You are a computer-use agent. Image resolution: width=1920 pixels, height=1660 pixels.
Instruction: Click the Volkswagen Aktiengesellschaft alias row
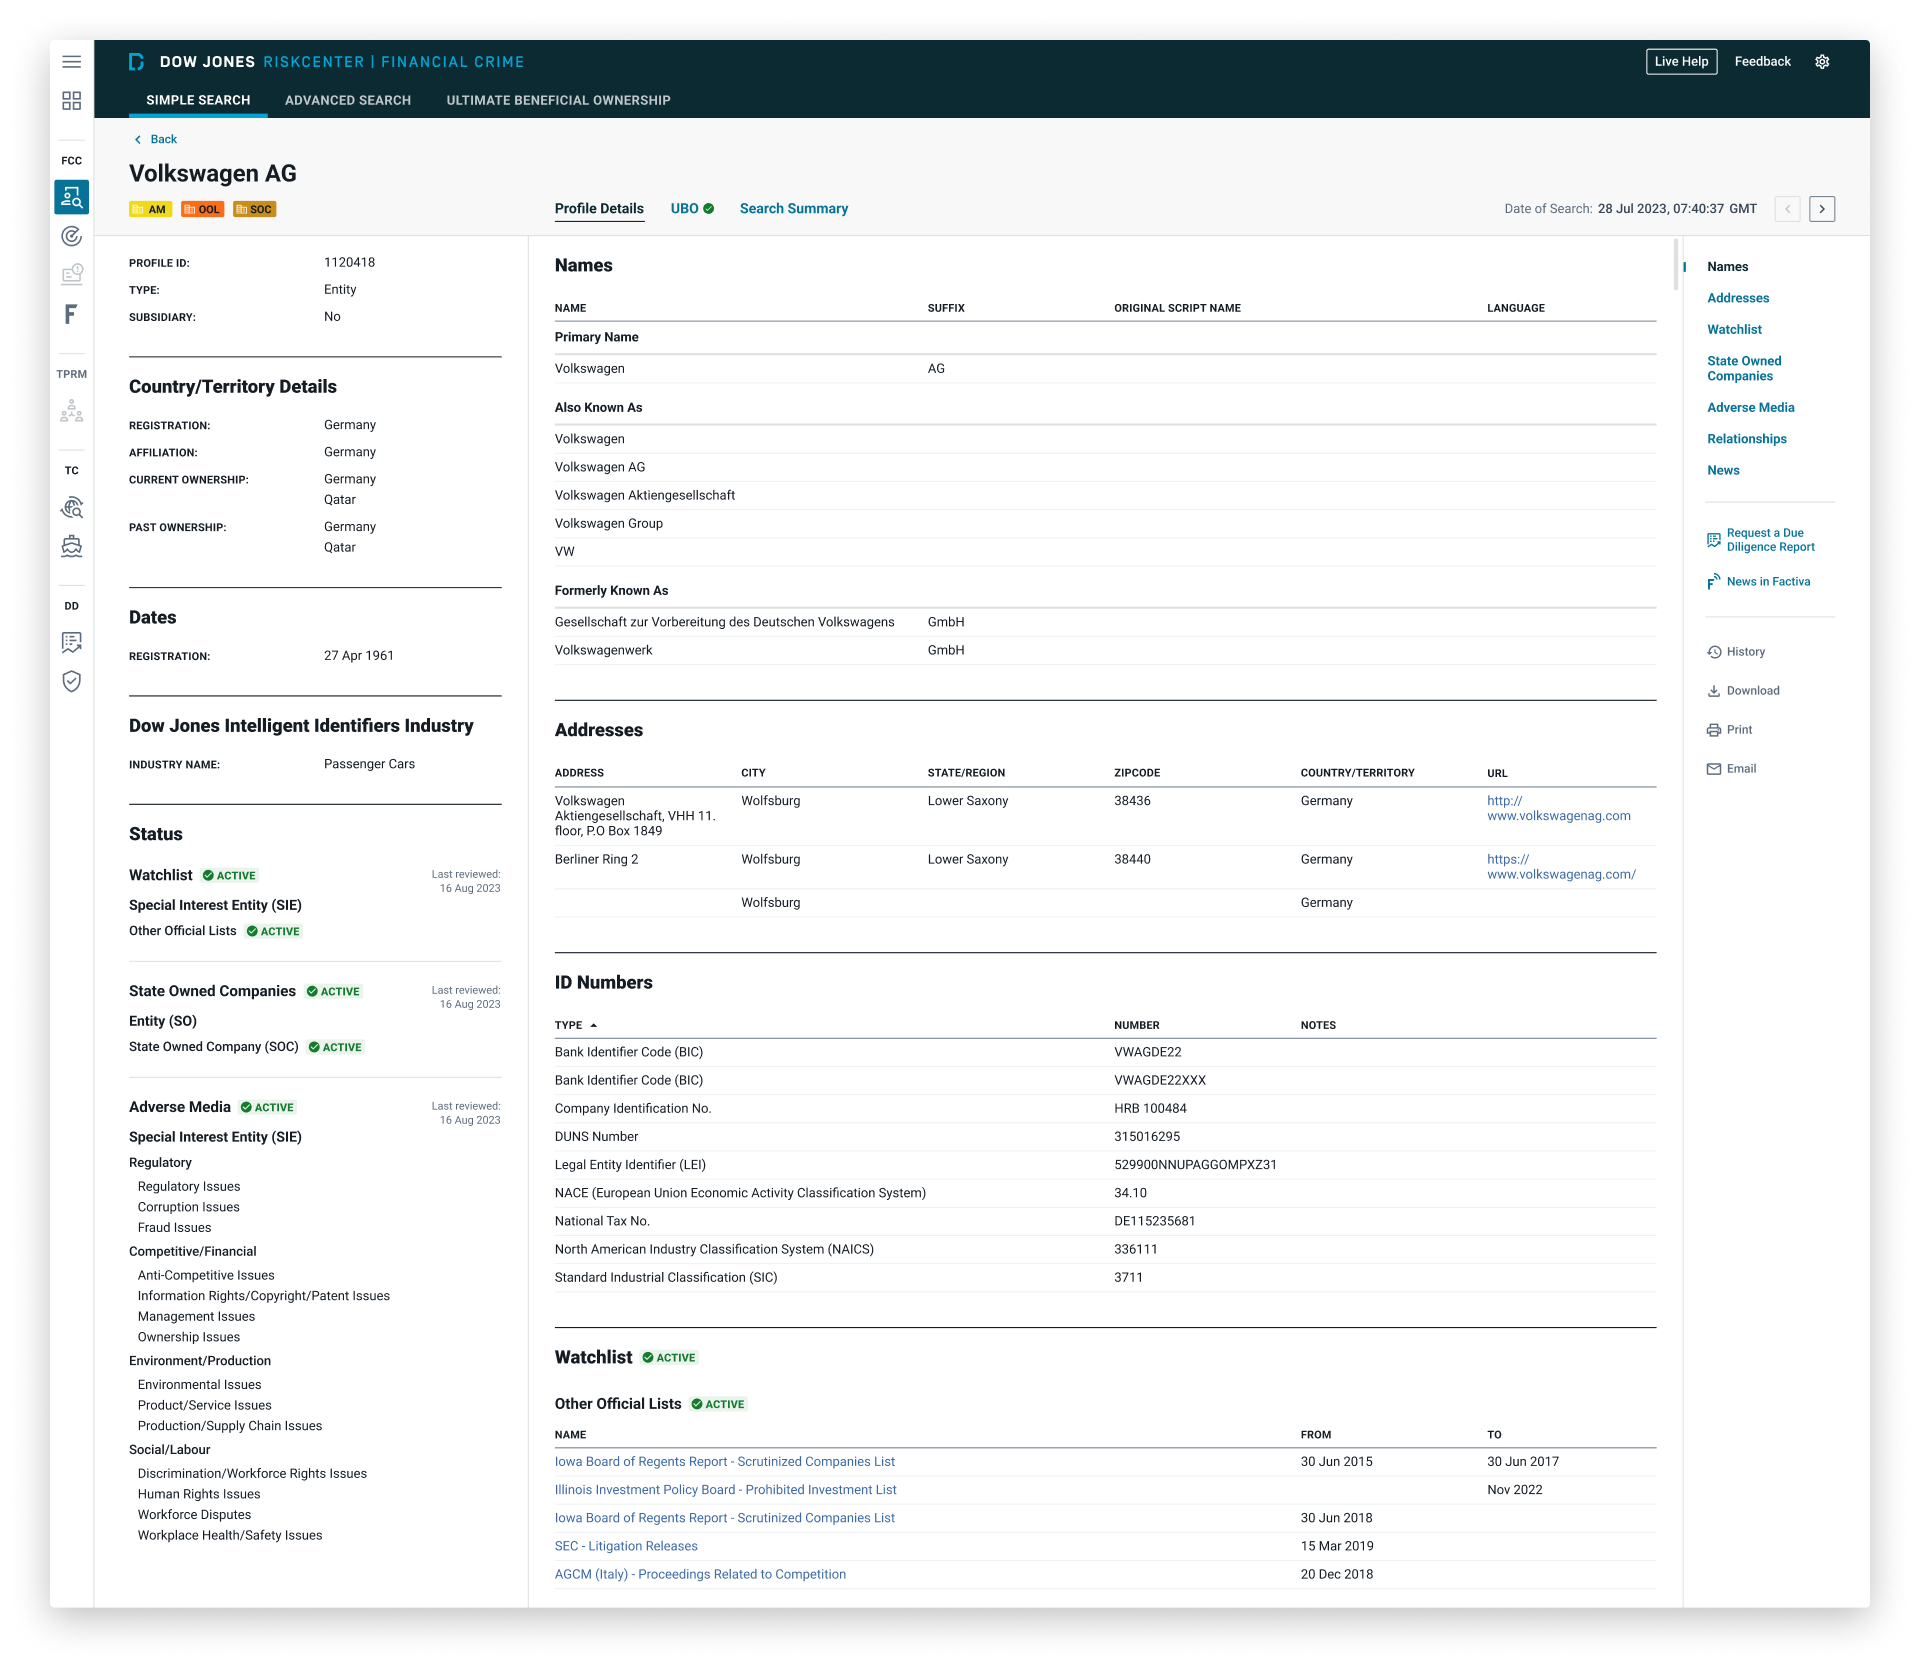tap(1105, 496)
